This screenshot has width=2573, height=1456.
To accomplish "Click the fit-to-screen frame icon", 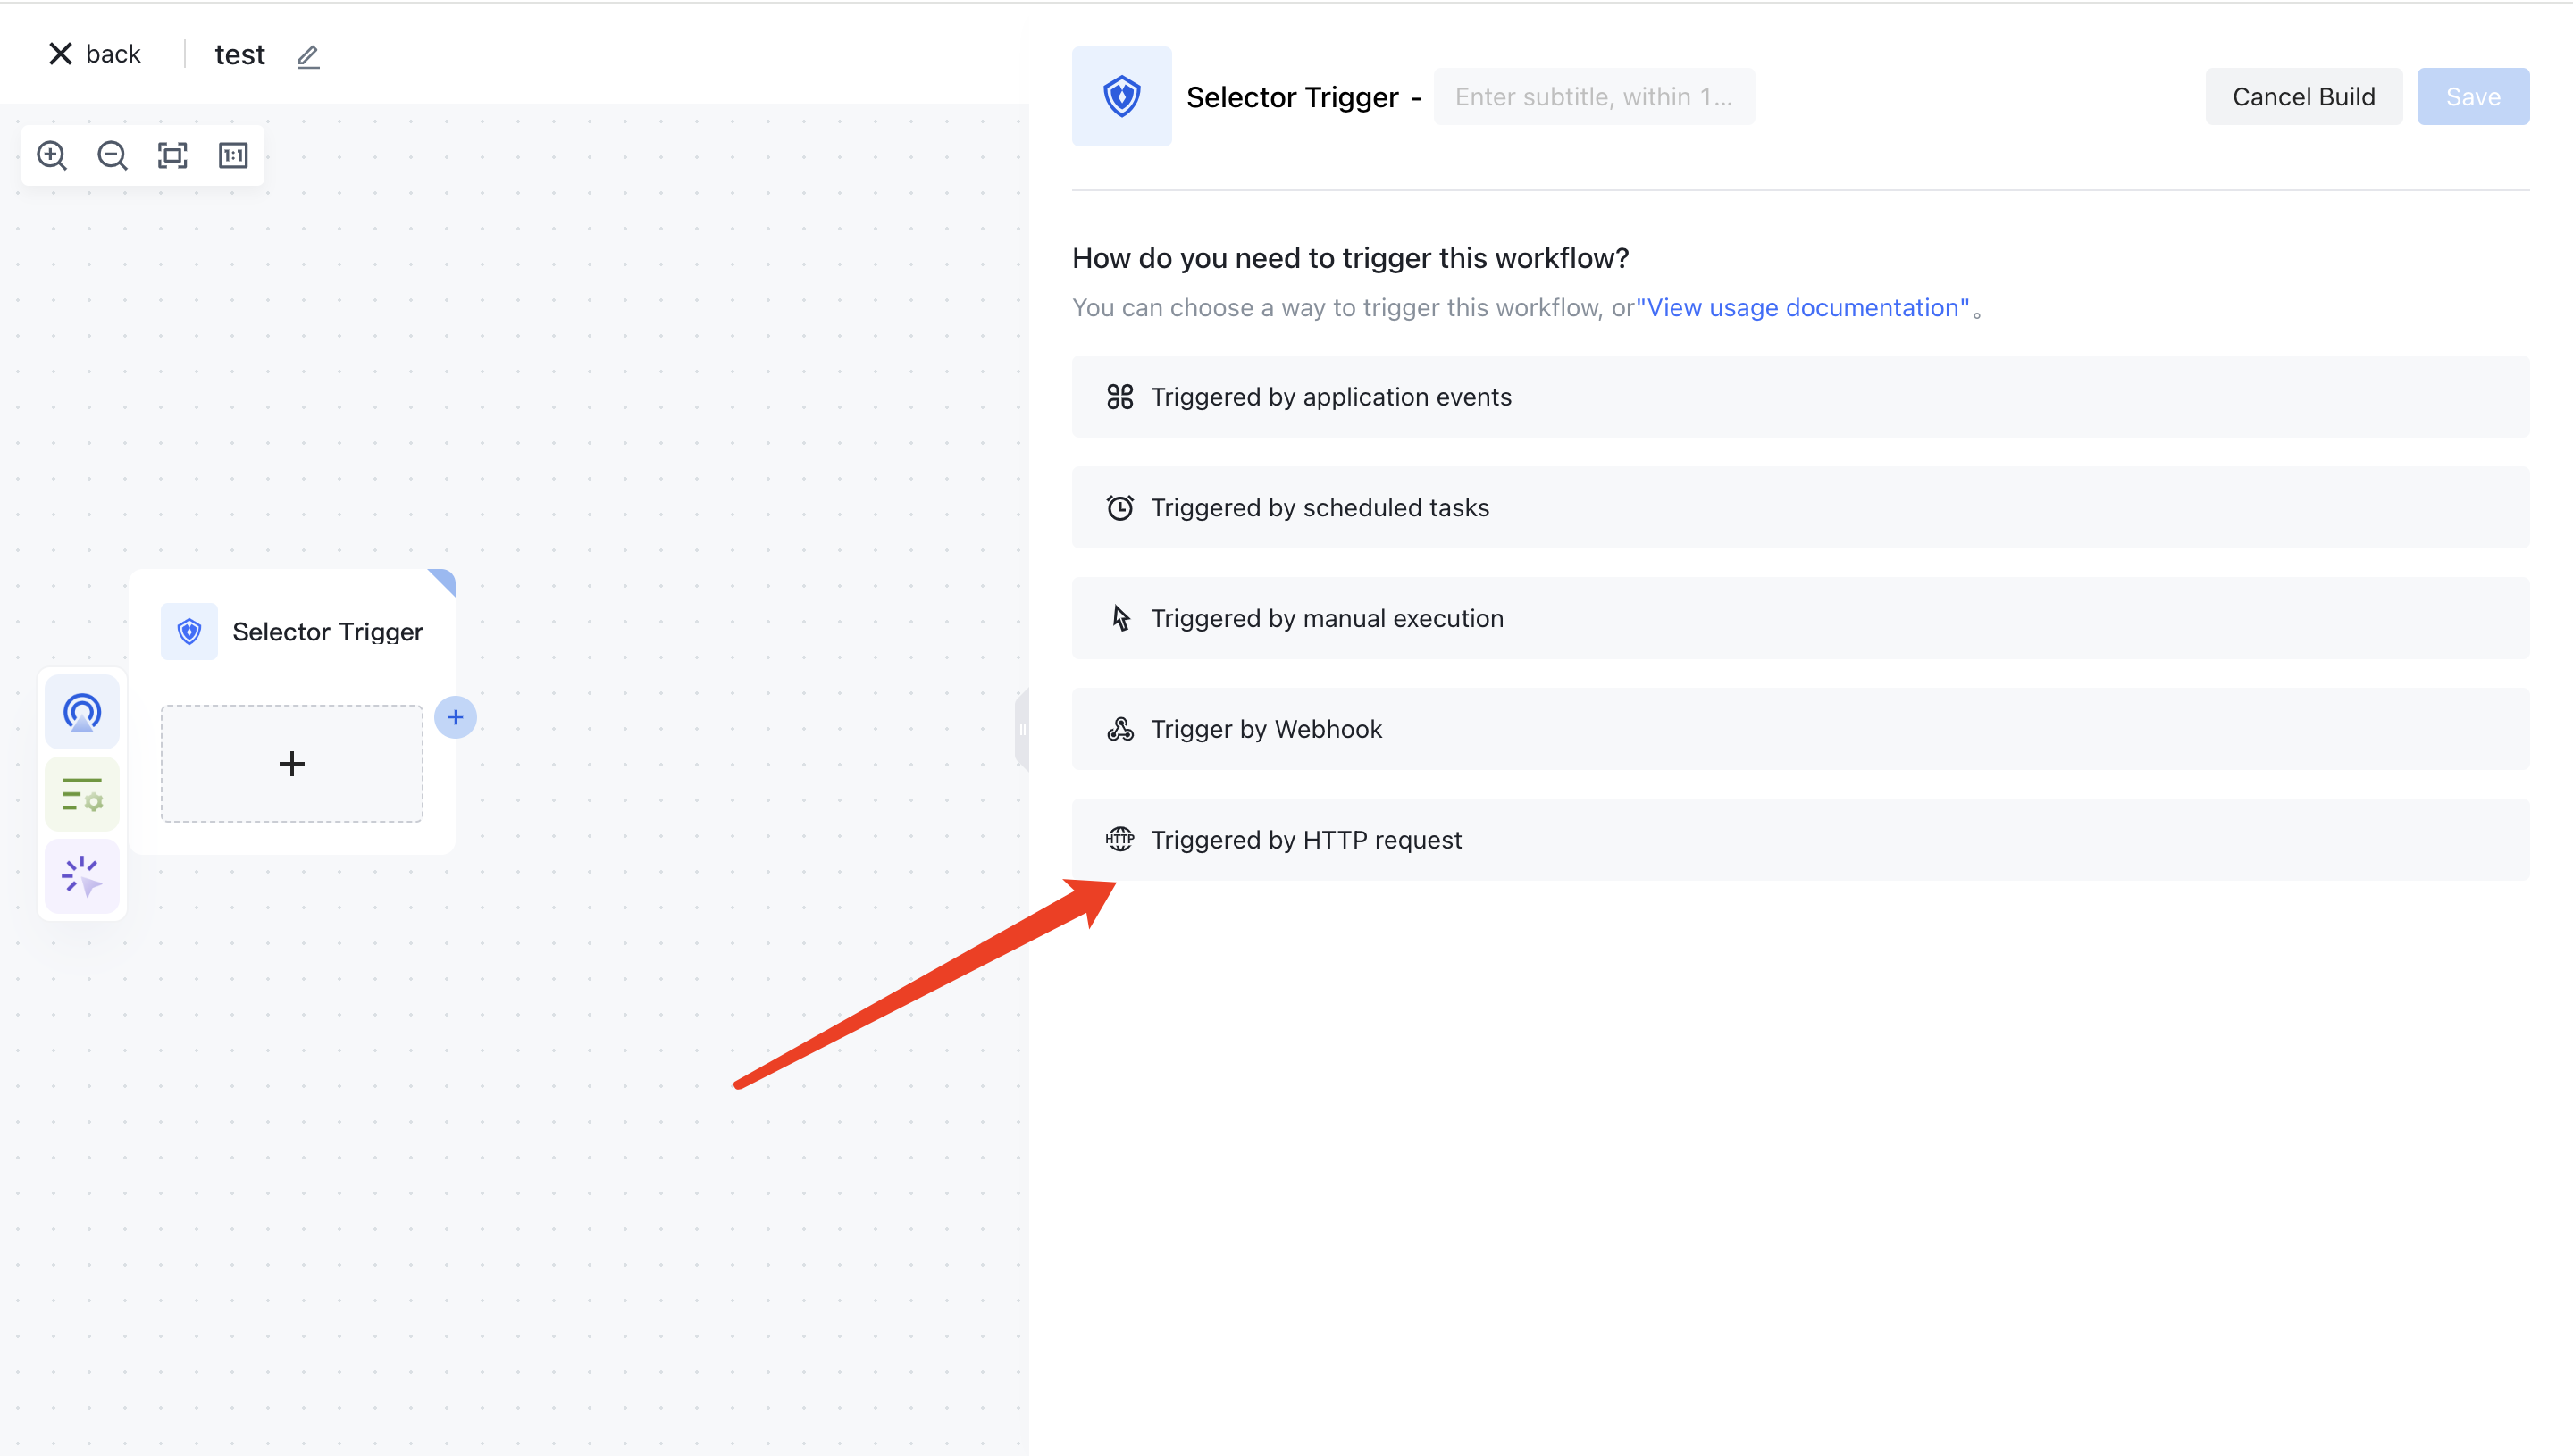I will (x=172, y=155).
